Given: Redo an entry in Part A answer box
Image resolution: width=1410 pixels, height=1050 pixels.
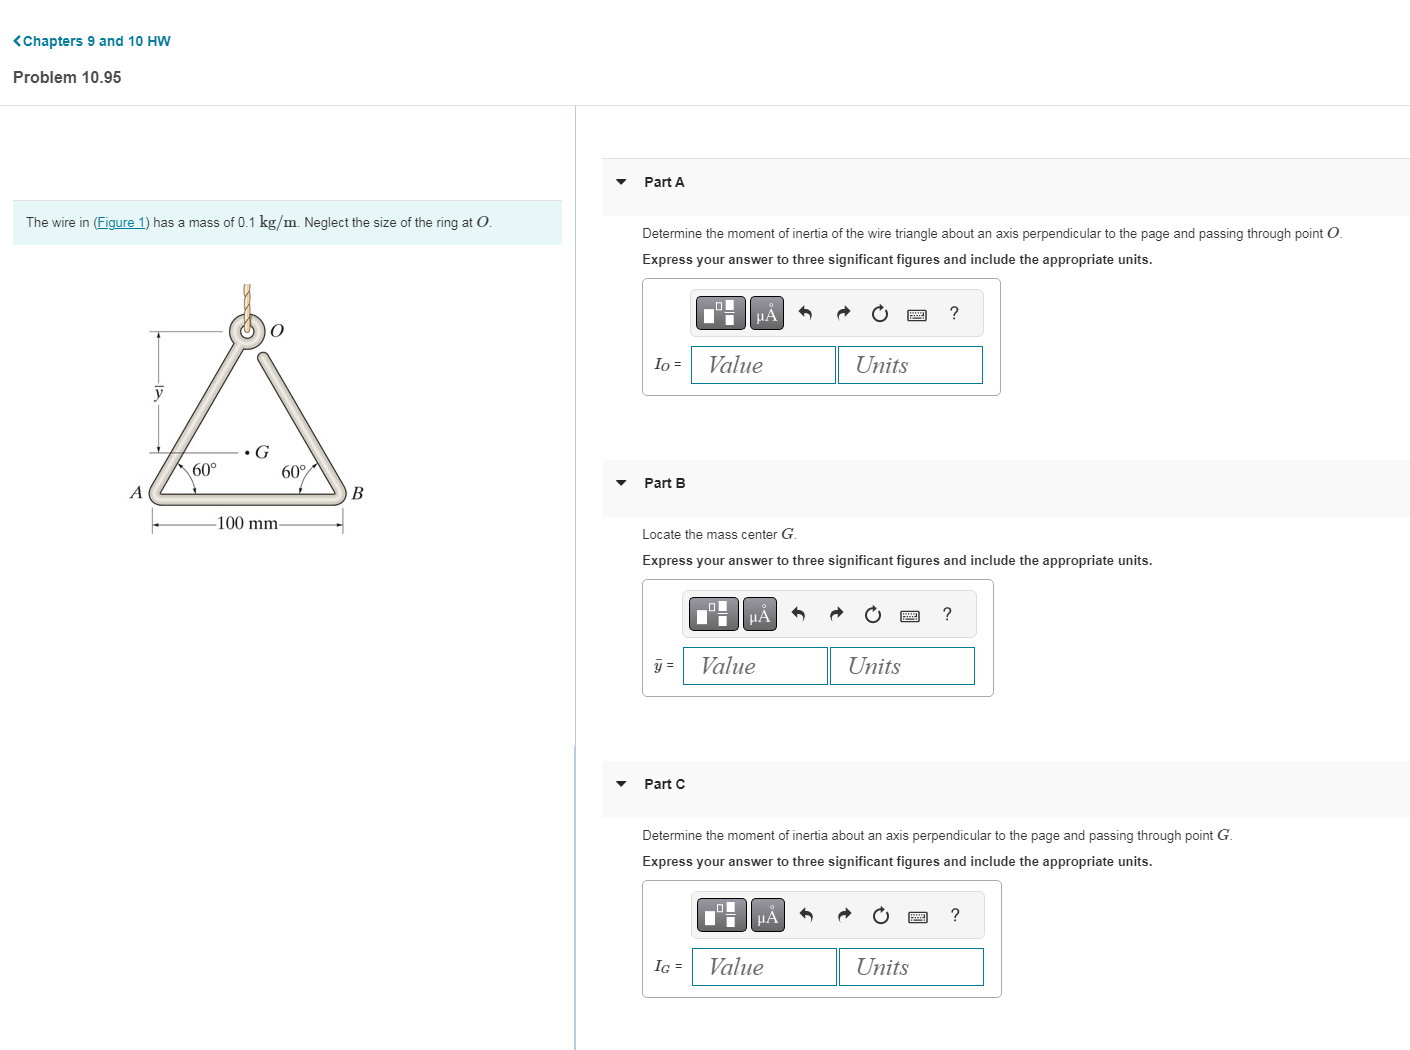Looking at the screenshot, I should coord(843,313).
